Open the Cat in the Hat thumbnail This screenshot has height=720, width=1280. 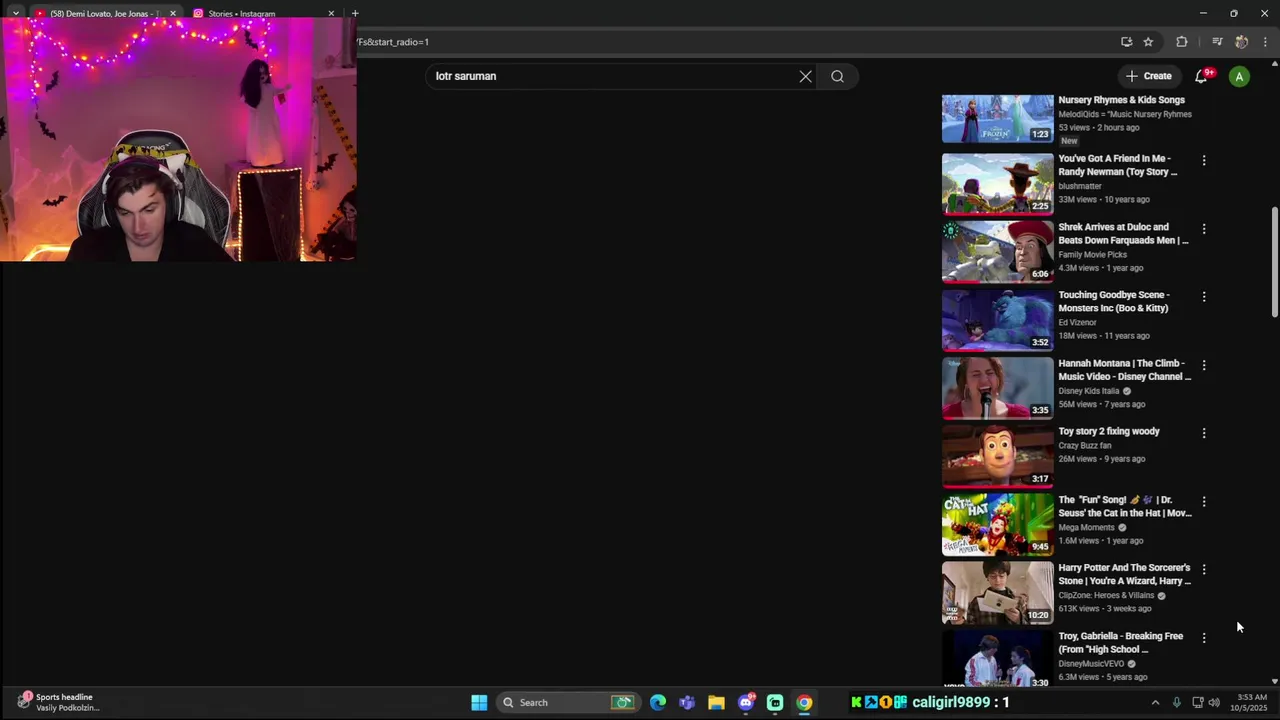997,524
